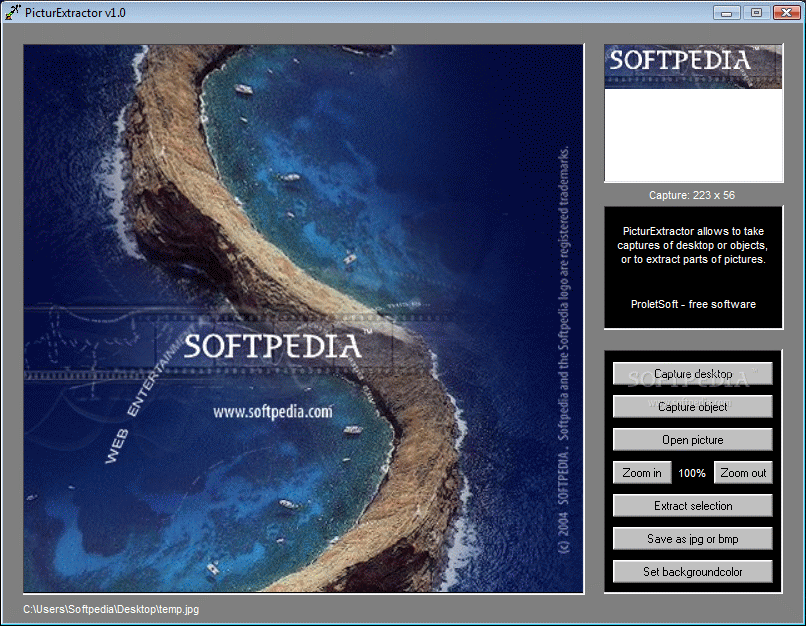This screenshot has width=806, height=626.
Task: Select the captured Softpedia preview thumbnail
Action: click(x=693, y=67)
